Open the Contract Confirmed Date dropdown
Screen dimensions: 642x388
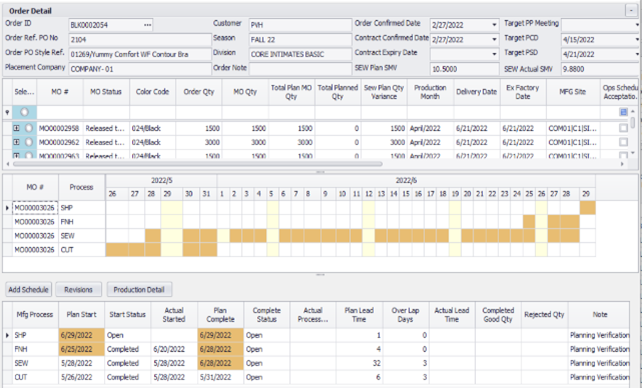(x=494, y=40)
